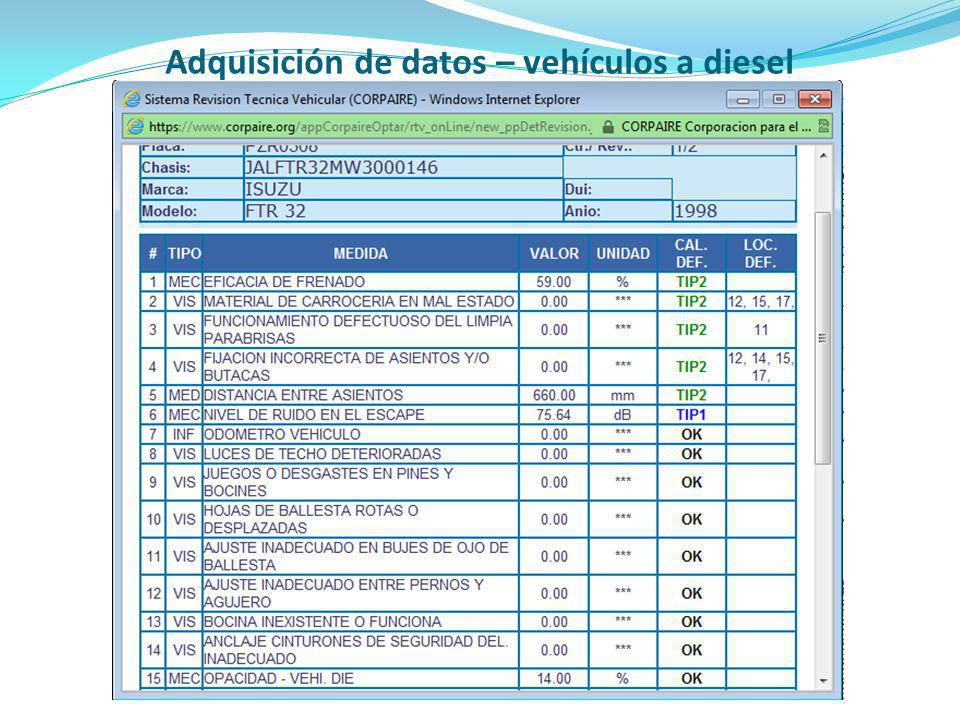Click the scrollbar up arrow
960x720 pixels.
click(x=823, y=156)
